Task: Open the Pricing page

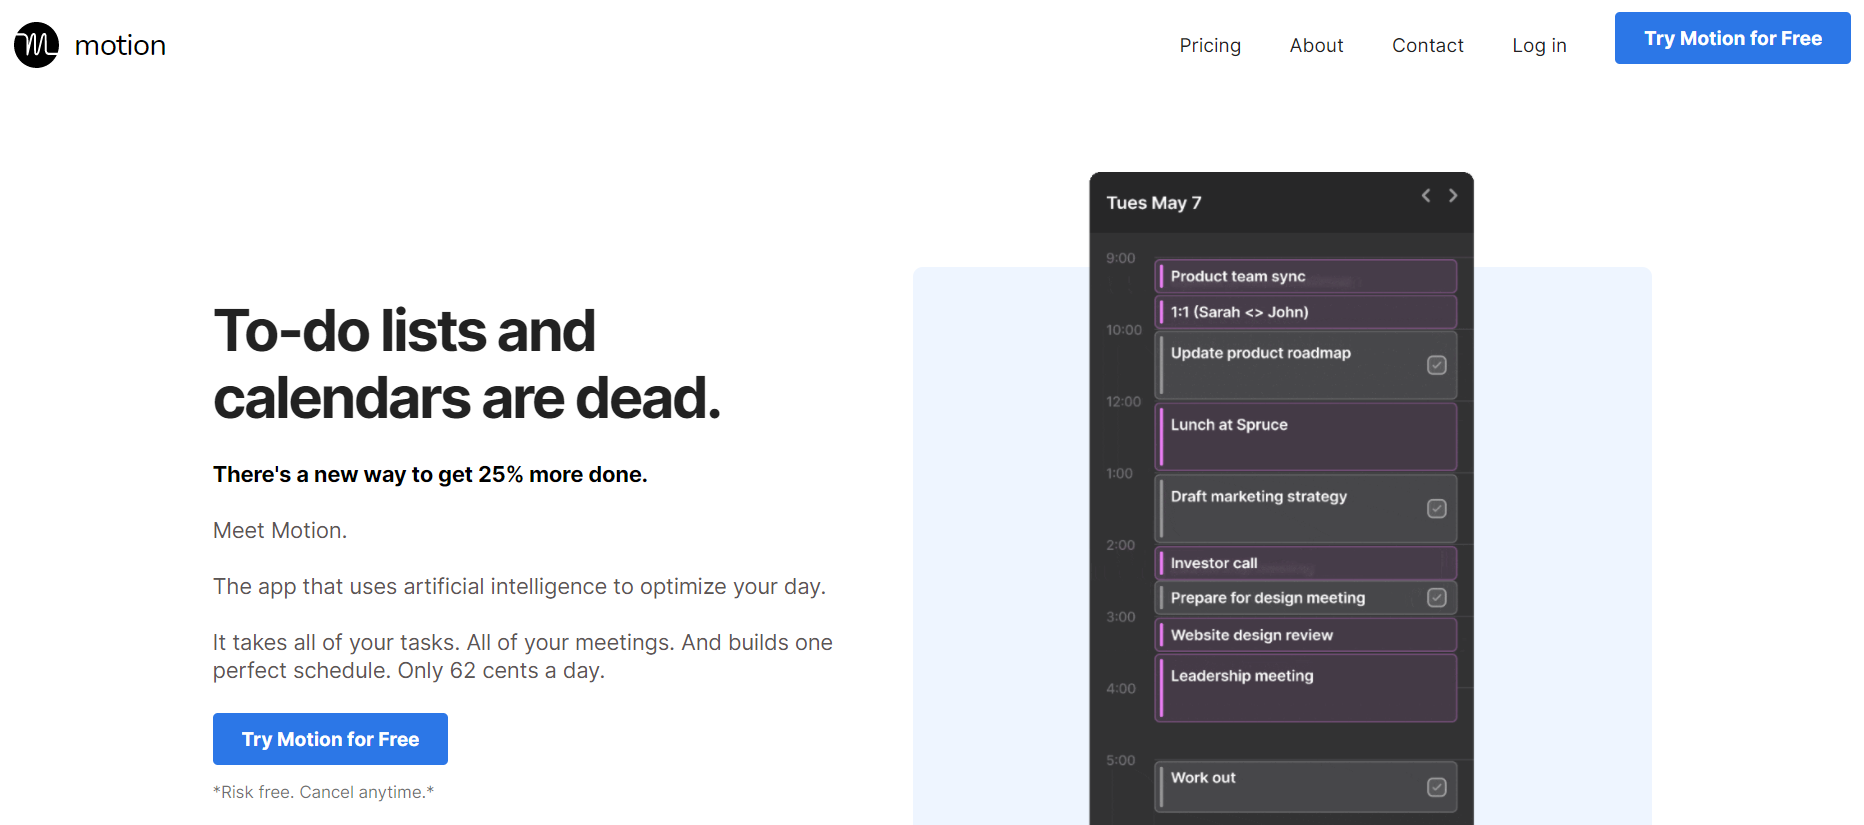Action: (x=1210, y=45)
